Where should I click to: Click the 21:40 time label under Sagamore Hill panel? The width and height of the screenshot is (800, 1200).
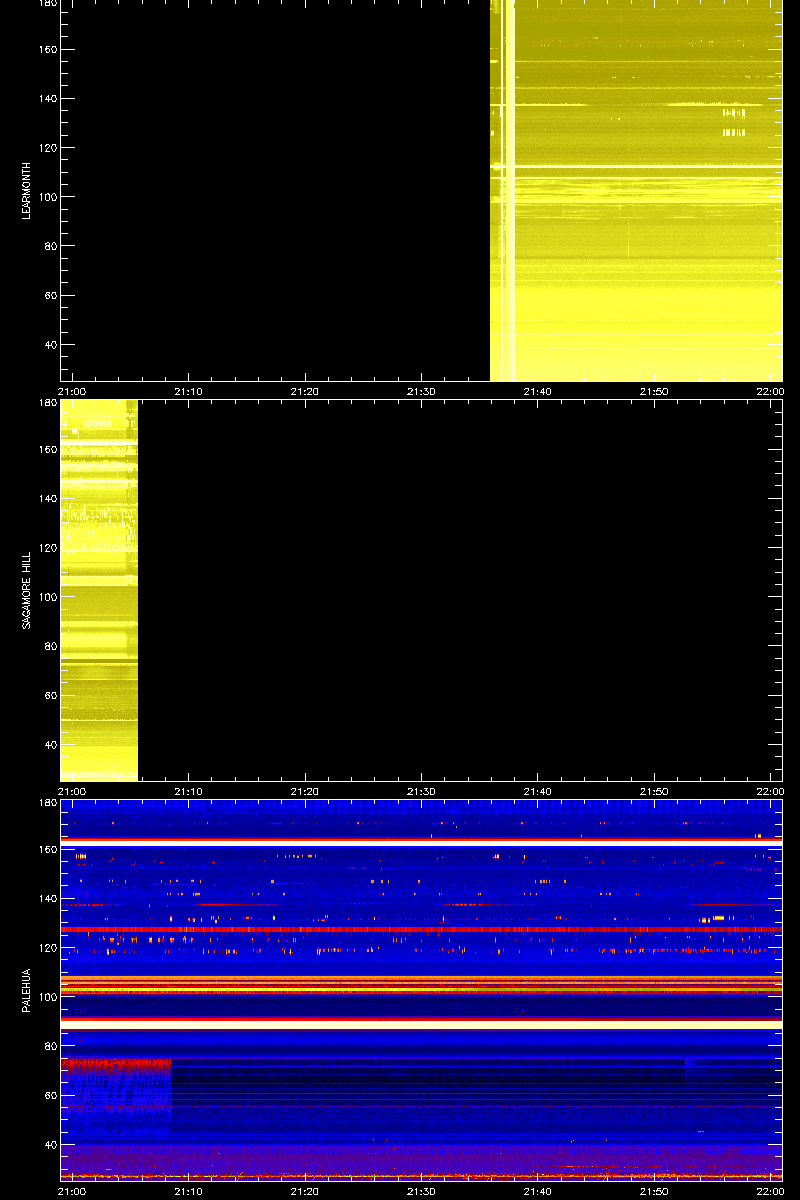(x=538, y=791)
